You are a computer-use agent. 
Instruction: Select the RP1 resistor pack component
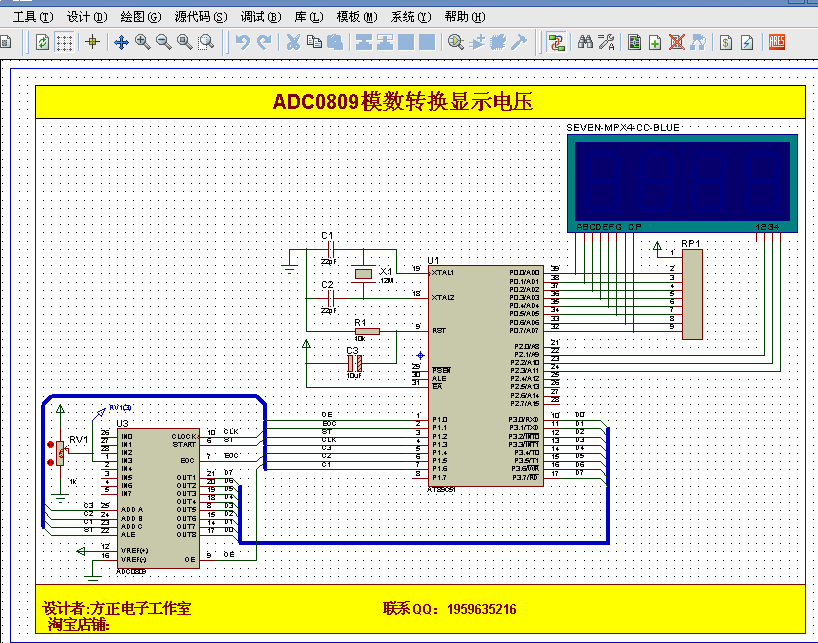(x=692, y=294)
